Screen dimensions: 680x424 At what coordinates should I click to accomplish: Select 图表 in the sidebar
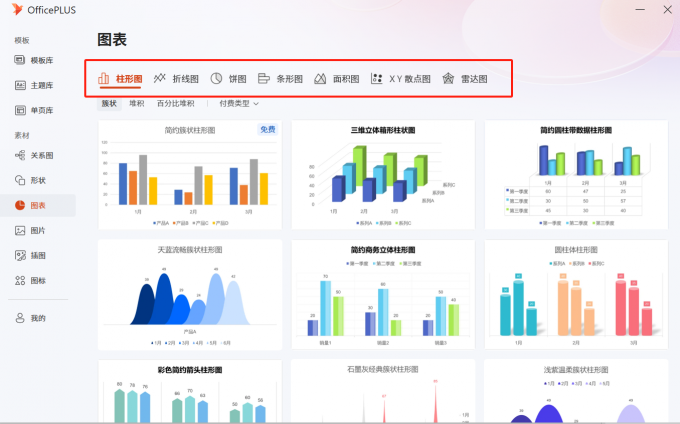pos(38,205)
